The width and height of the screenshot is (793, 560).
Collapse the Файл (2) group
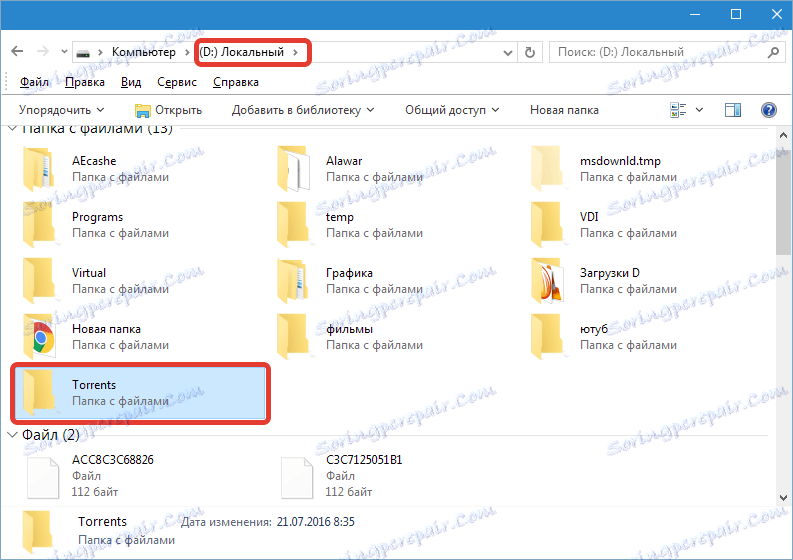[x=12, y=435]
